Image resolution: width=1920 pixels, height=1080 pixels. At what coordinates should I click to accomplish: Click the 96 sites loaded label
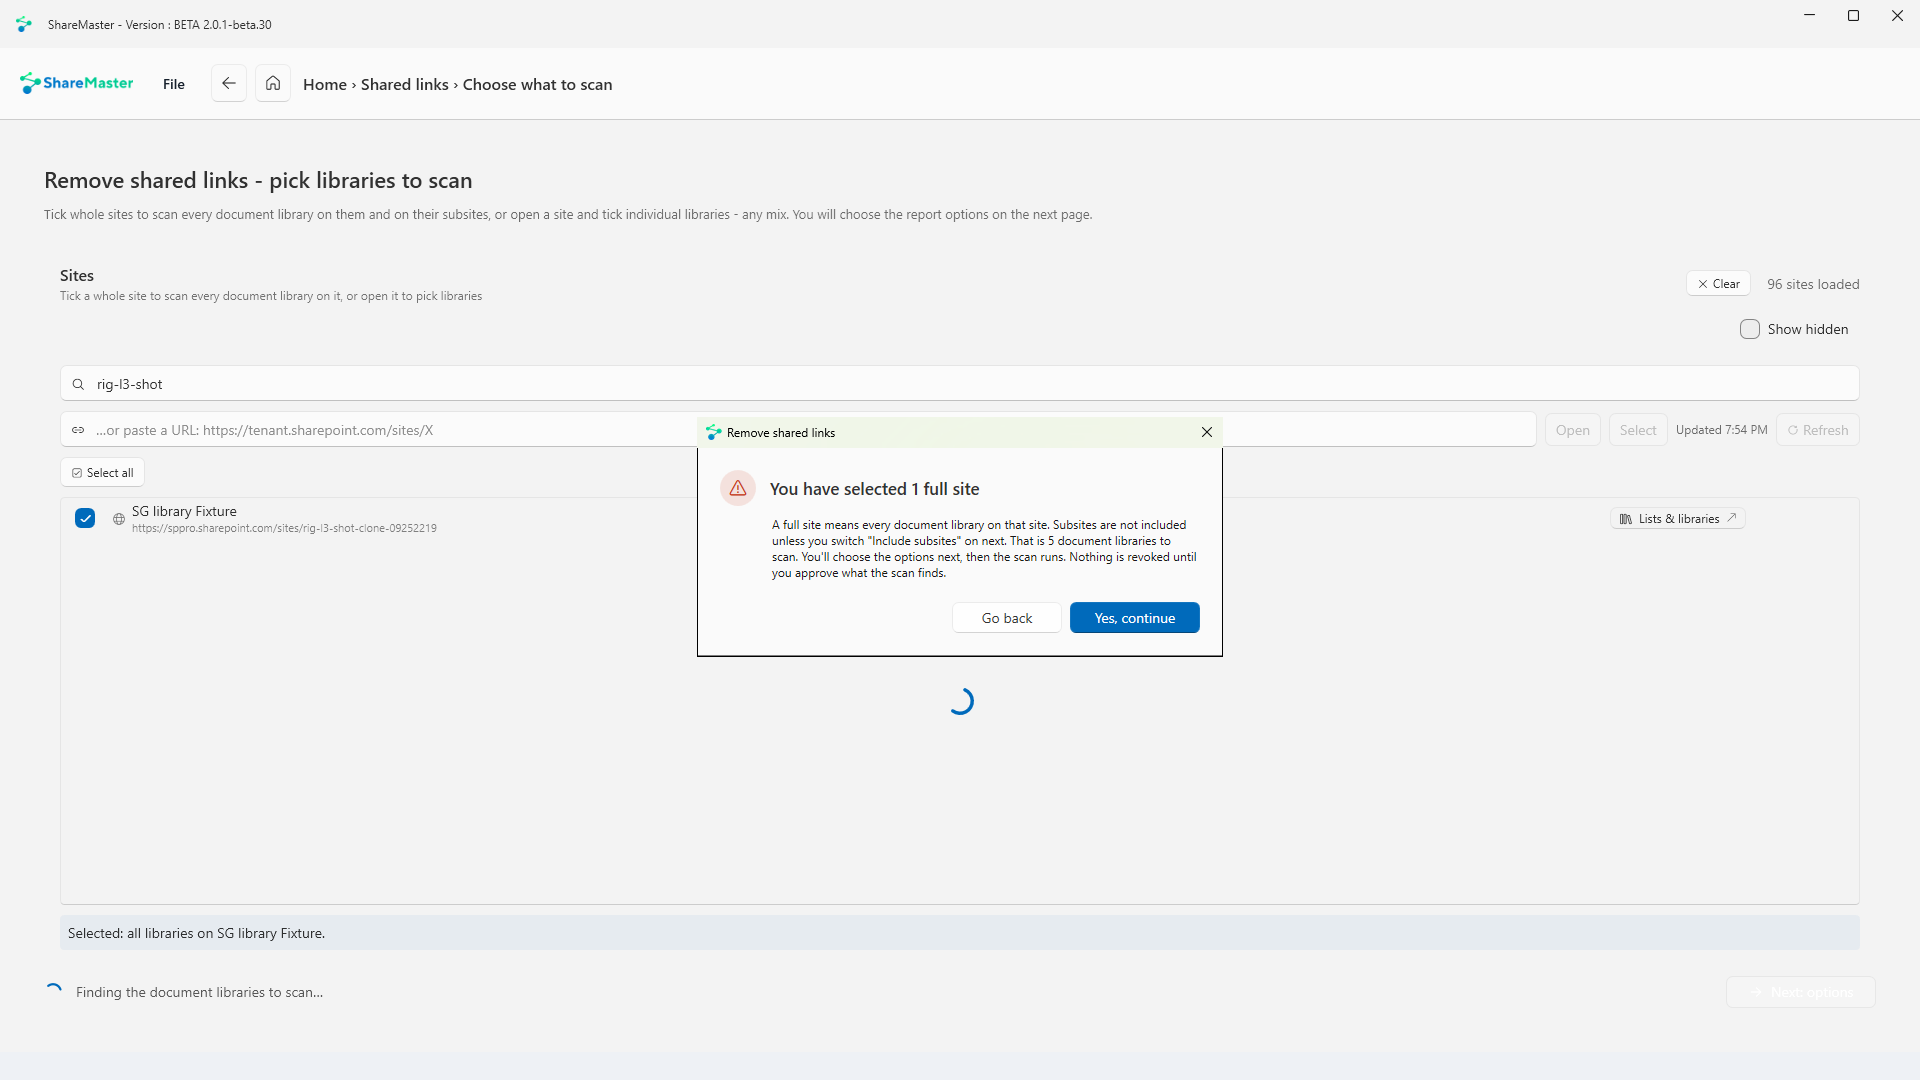(1813, 284)
